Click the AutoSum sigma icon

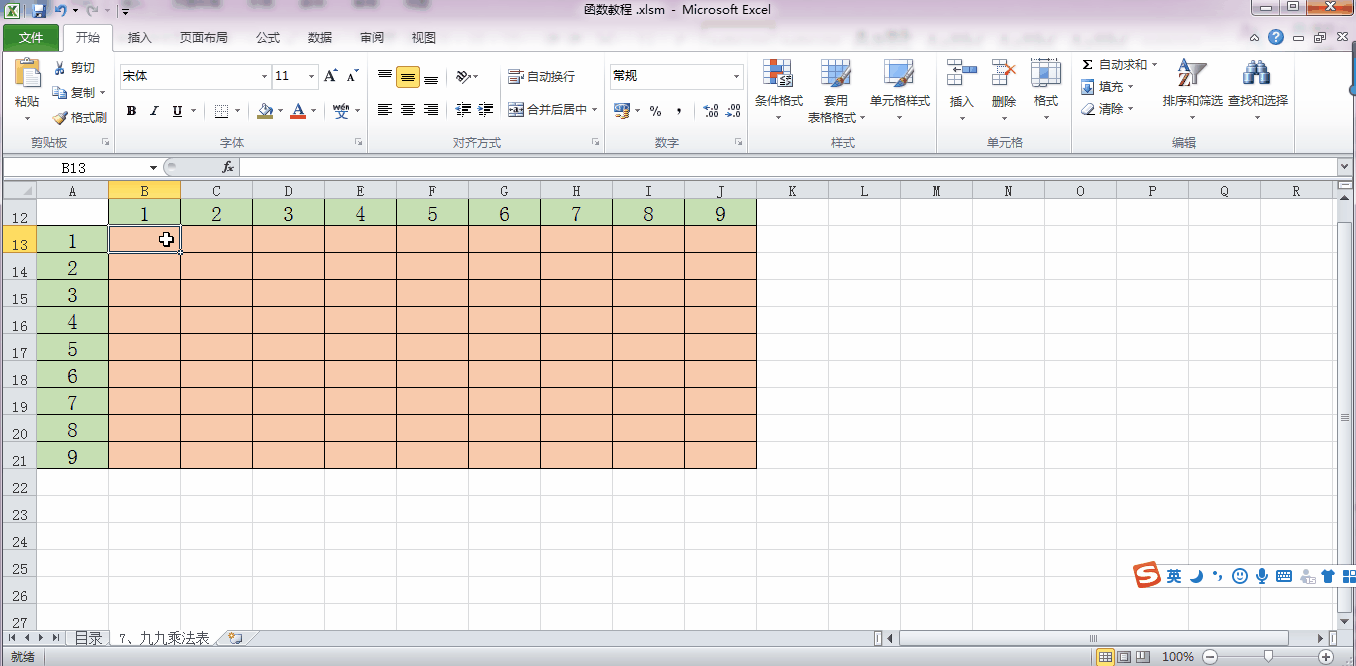1087,65
